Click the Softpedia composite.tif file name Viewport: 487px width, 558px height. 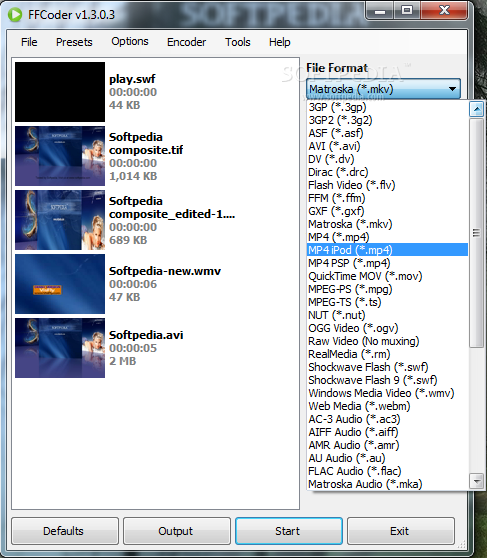146,143
